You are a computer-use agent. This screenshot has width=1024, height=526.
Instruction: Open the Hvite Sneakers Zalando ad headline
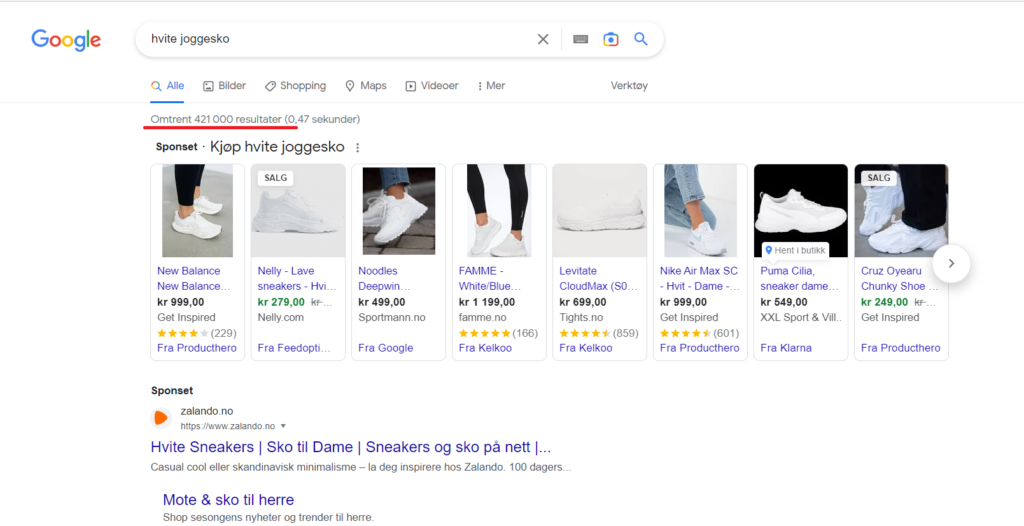tap(351, 448)
